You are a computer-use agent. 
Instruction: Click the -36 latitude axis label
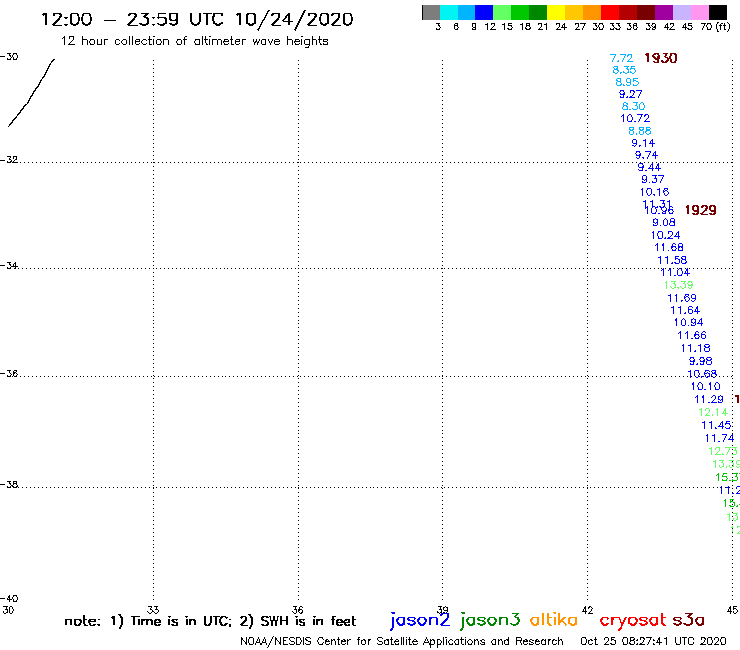click(9, 373)
